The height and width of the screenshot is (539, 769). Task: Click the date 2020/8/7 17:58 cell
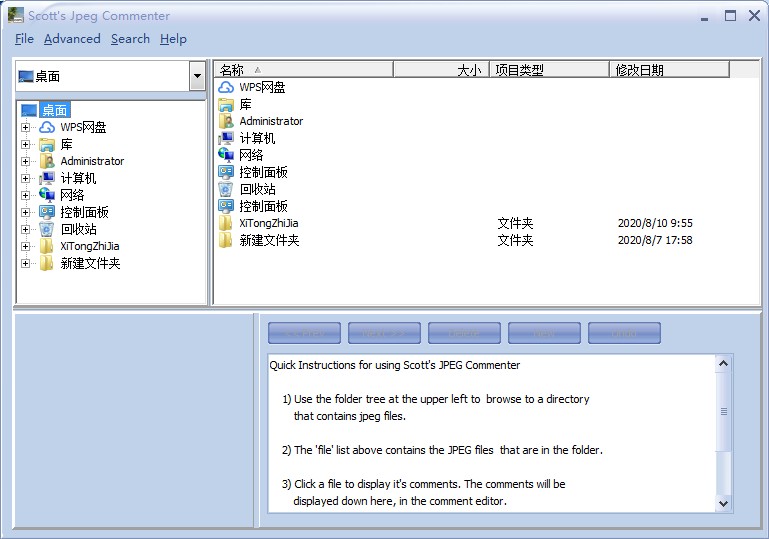[x=655, y=240]
